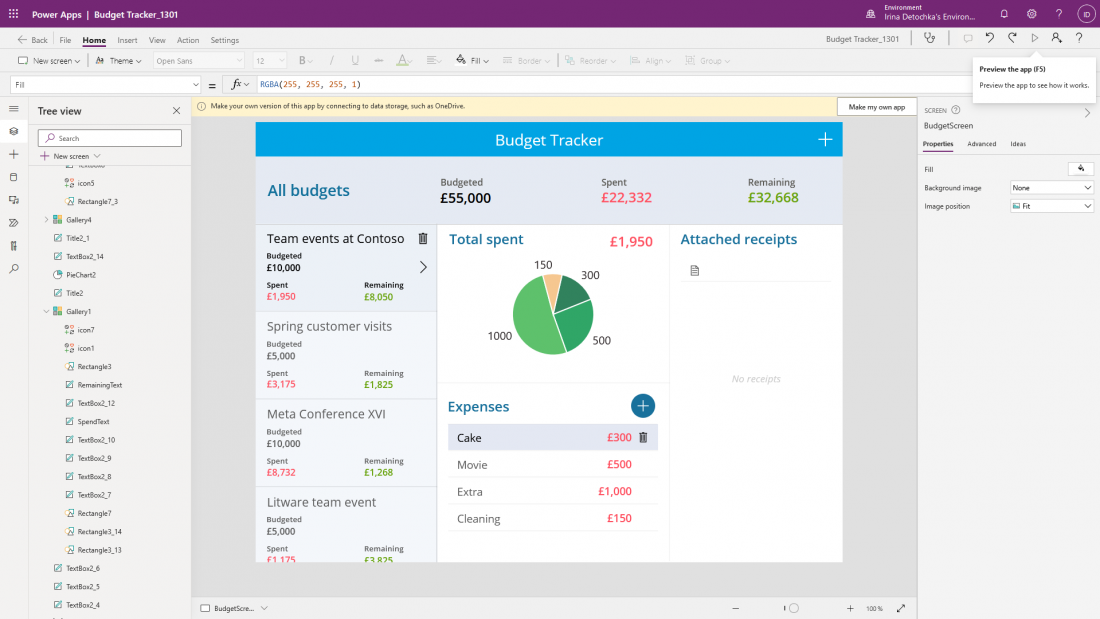Click the Tree view search field

point(110,138)
